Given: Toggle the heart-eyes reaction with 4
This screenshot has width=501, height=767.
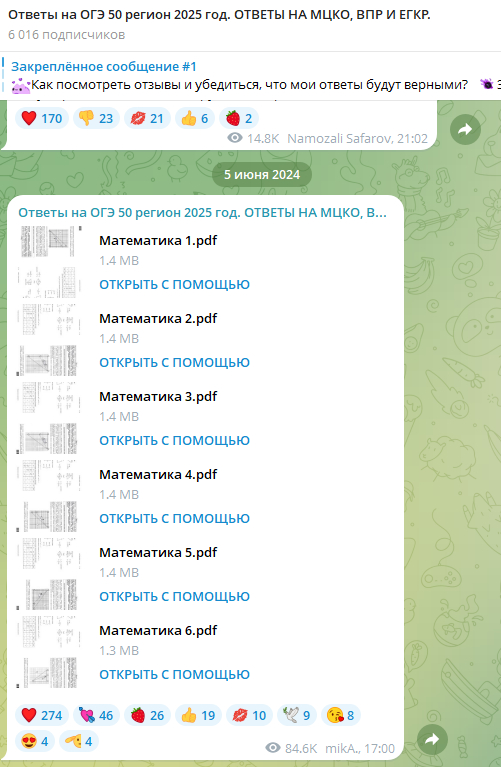Looking at the screenshot, I should 35,741.
